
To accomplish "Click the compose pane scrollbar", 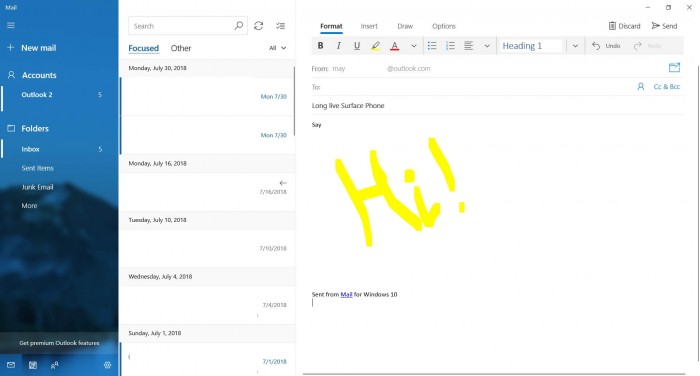I will [698, 213].
